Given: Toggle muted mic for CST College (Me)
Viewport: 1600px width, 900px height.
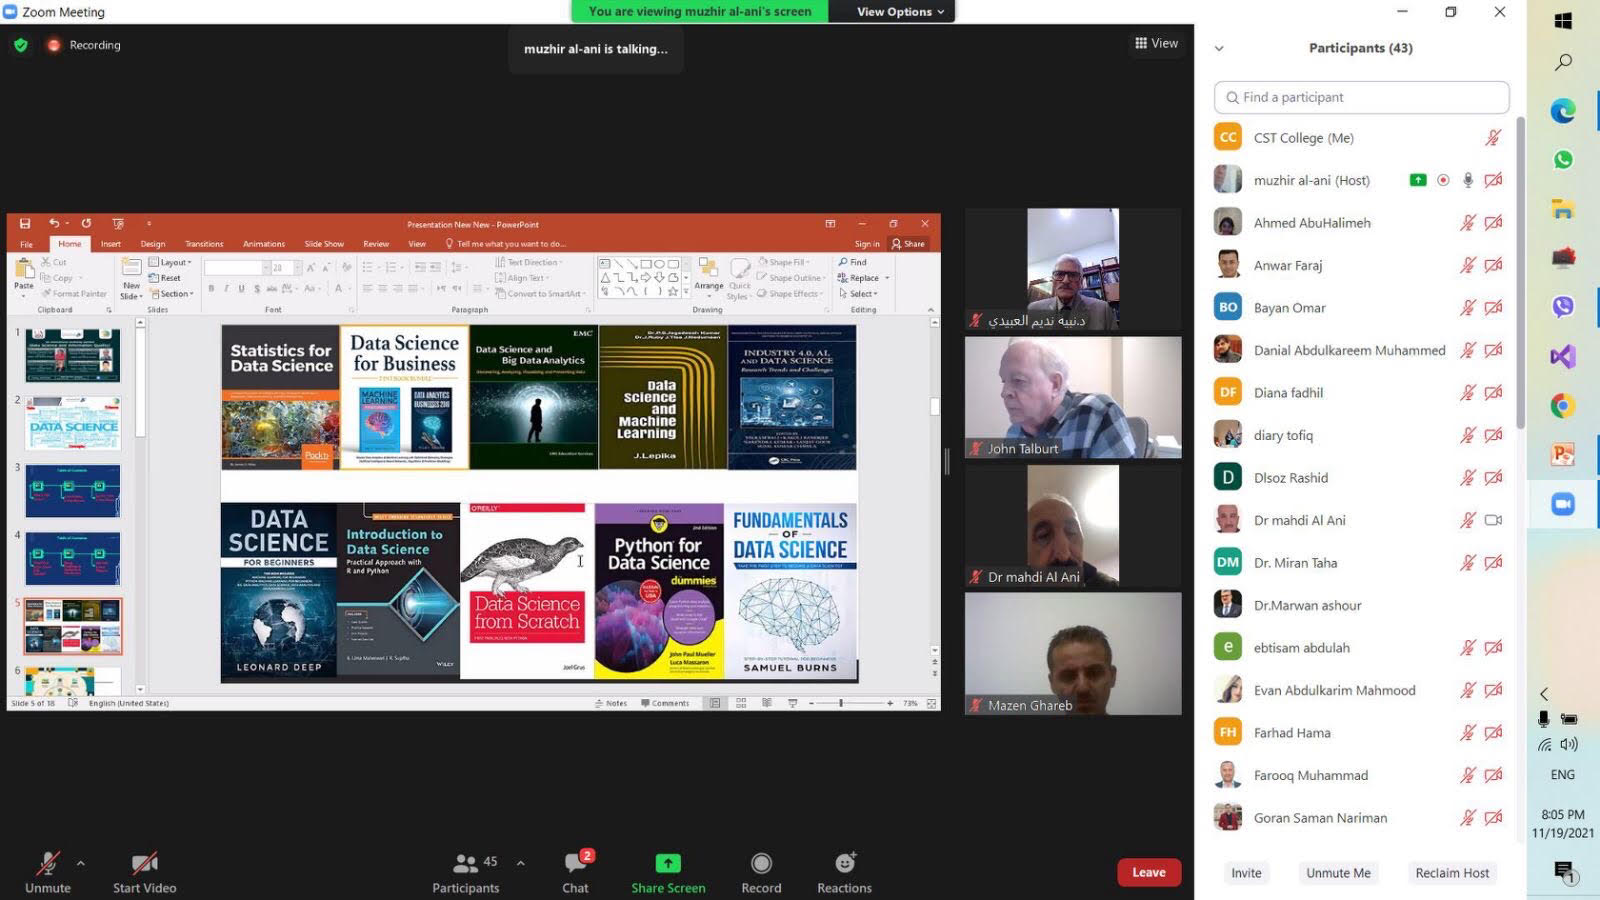Looking at the screenshot, I should click(x=1493, y=138).
